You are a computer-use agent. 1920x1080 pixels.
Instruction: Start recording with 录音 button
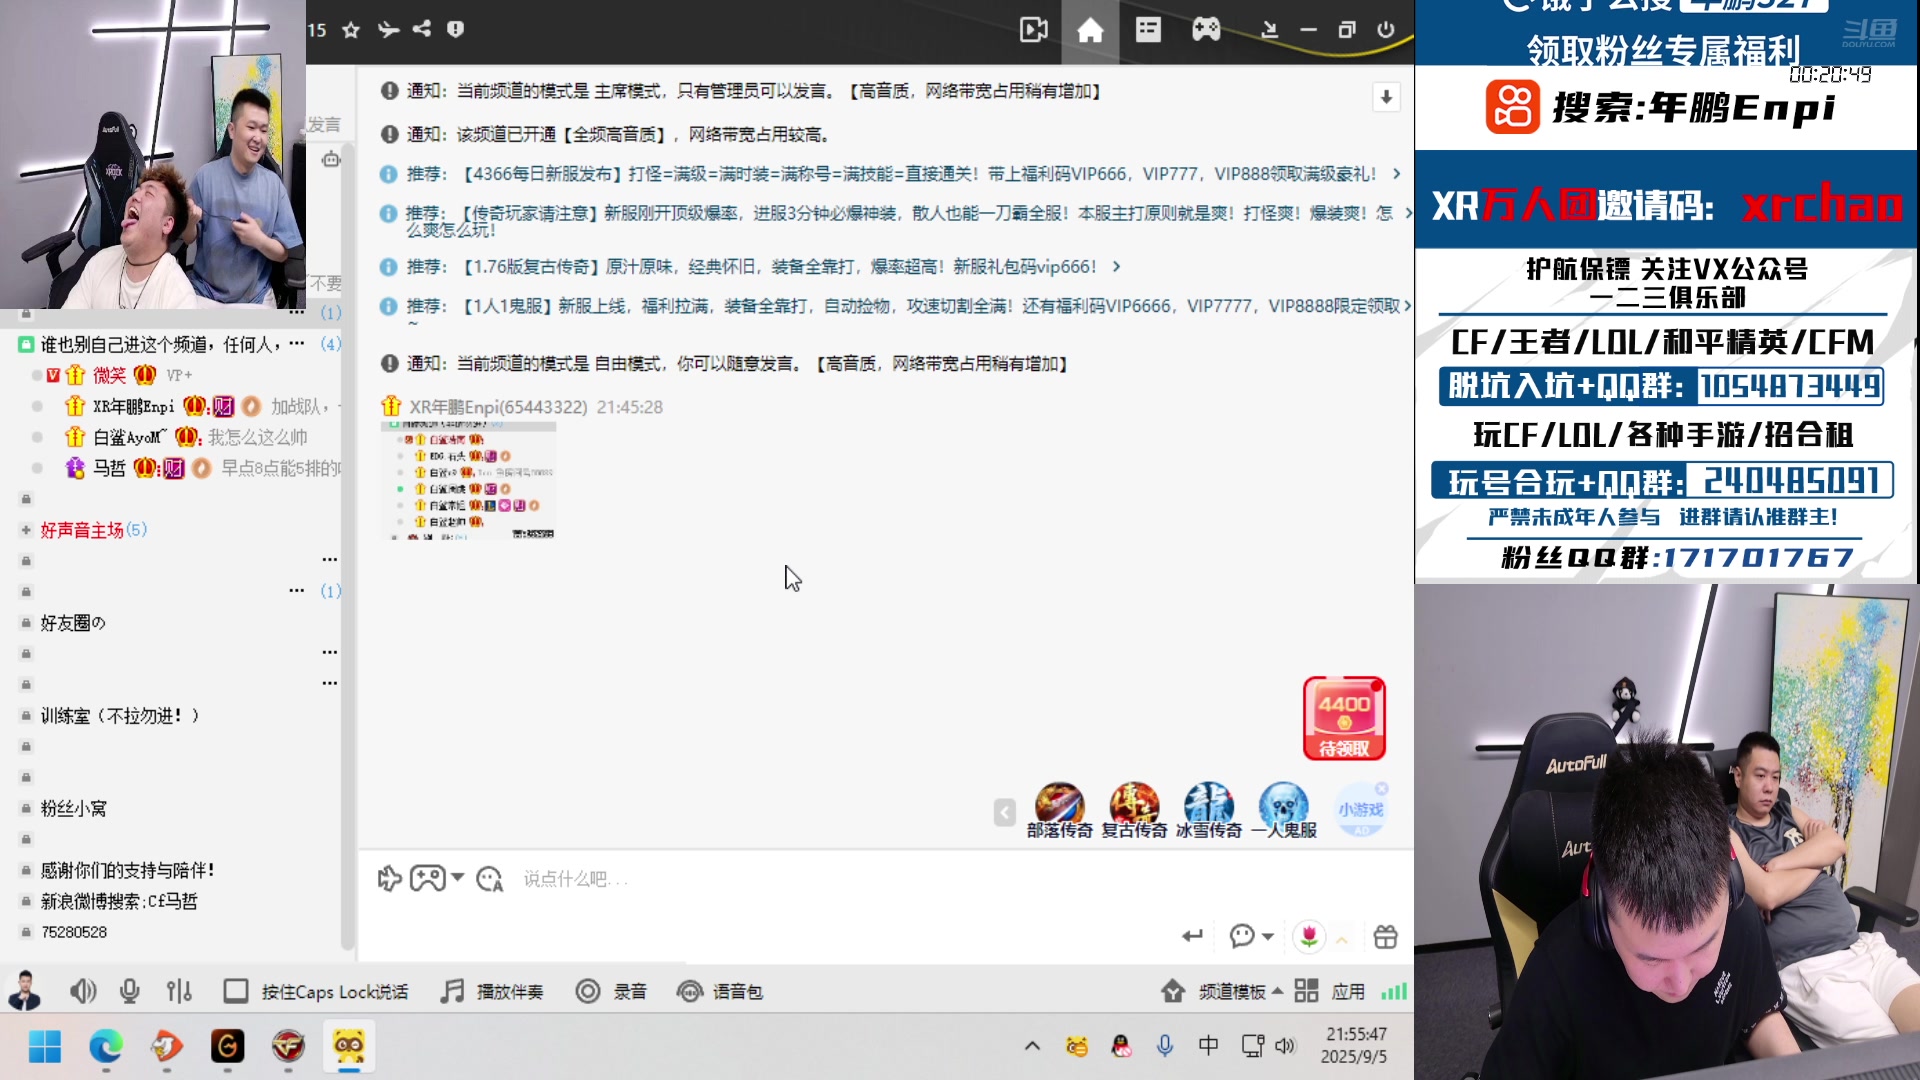pyautogui.click(x=611, y=991)
